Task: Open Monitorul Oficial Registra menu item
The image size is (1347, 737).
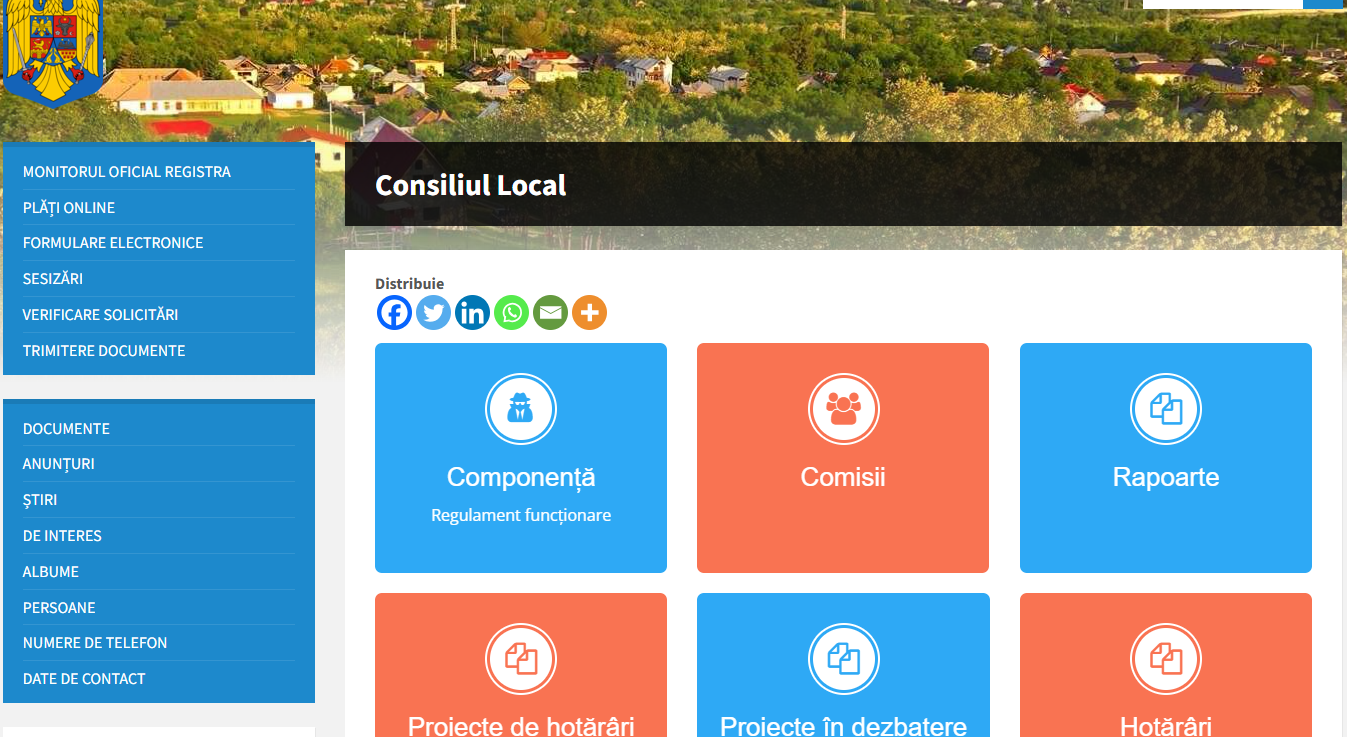Action: pyautogui.click(x=127, y=172)
